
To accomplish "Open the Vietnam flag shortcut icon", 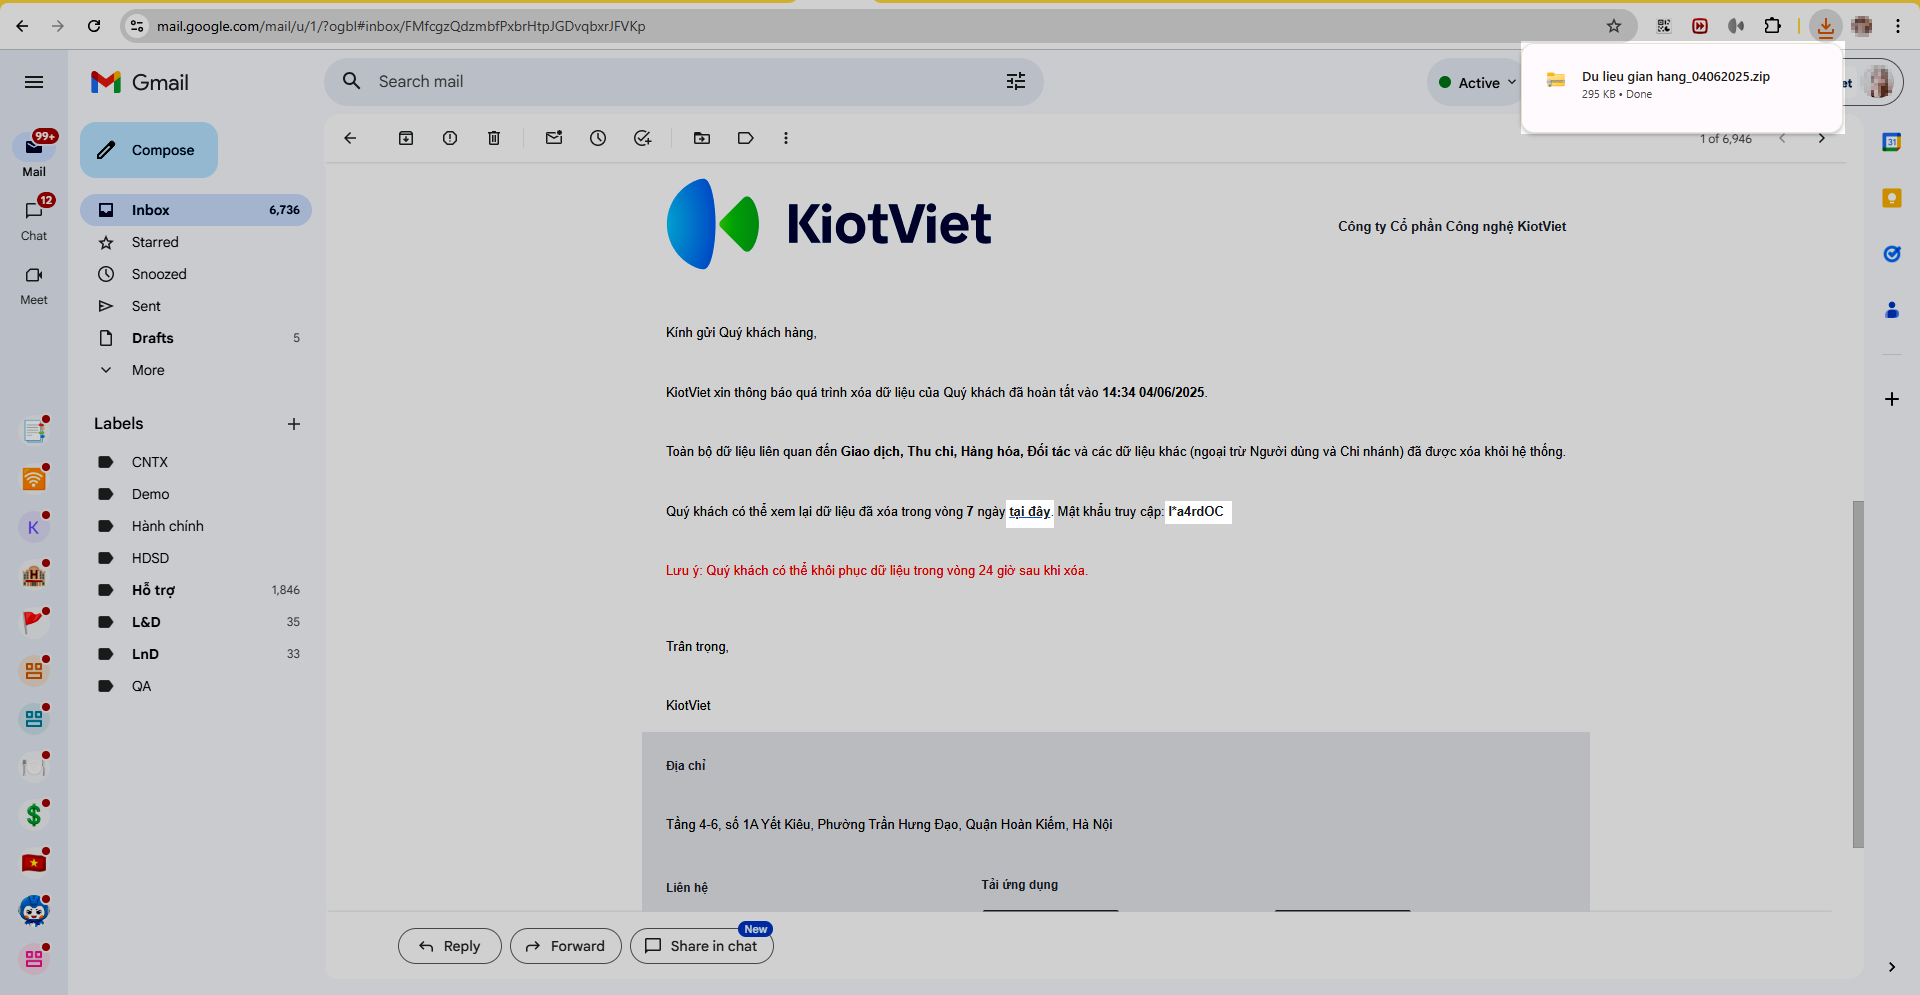I will pyautogui.click(x=34, y=863).
